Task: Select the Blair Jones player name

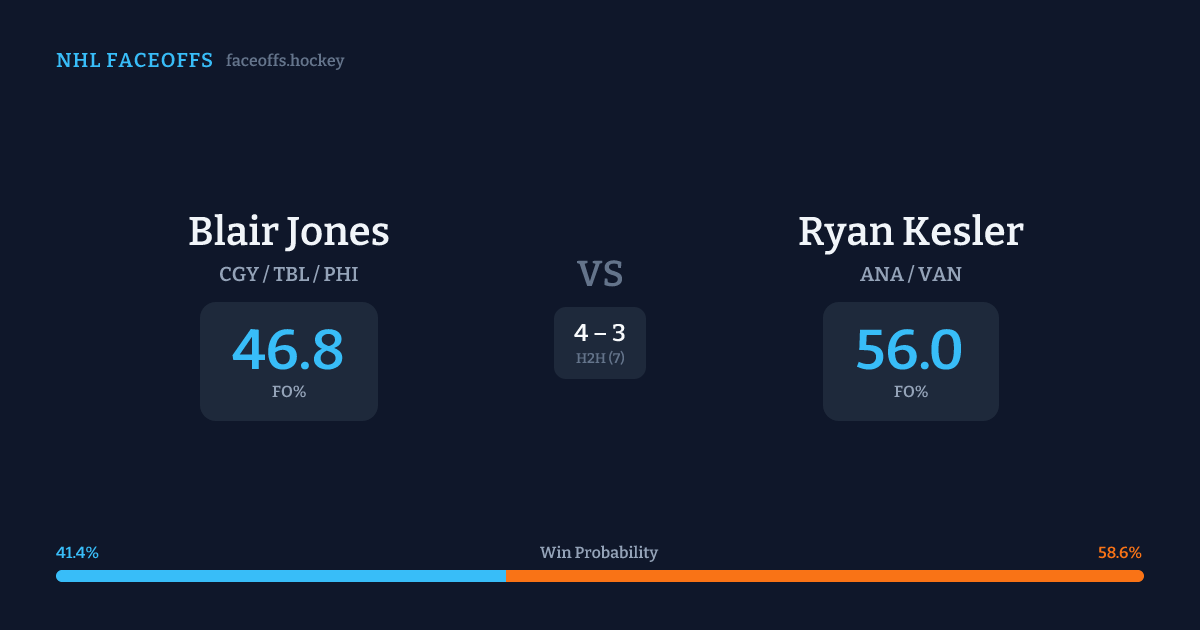Action: pyautogui.click(x=288, y=232)
